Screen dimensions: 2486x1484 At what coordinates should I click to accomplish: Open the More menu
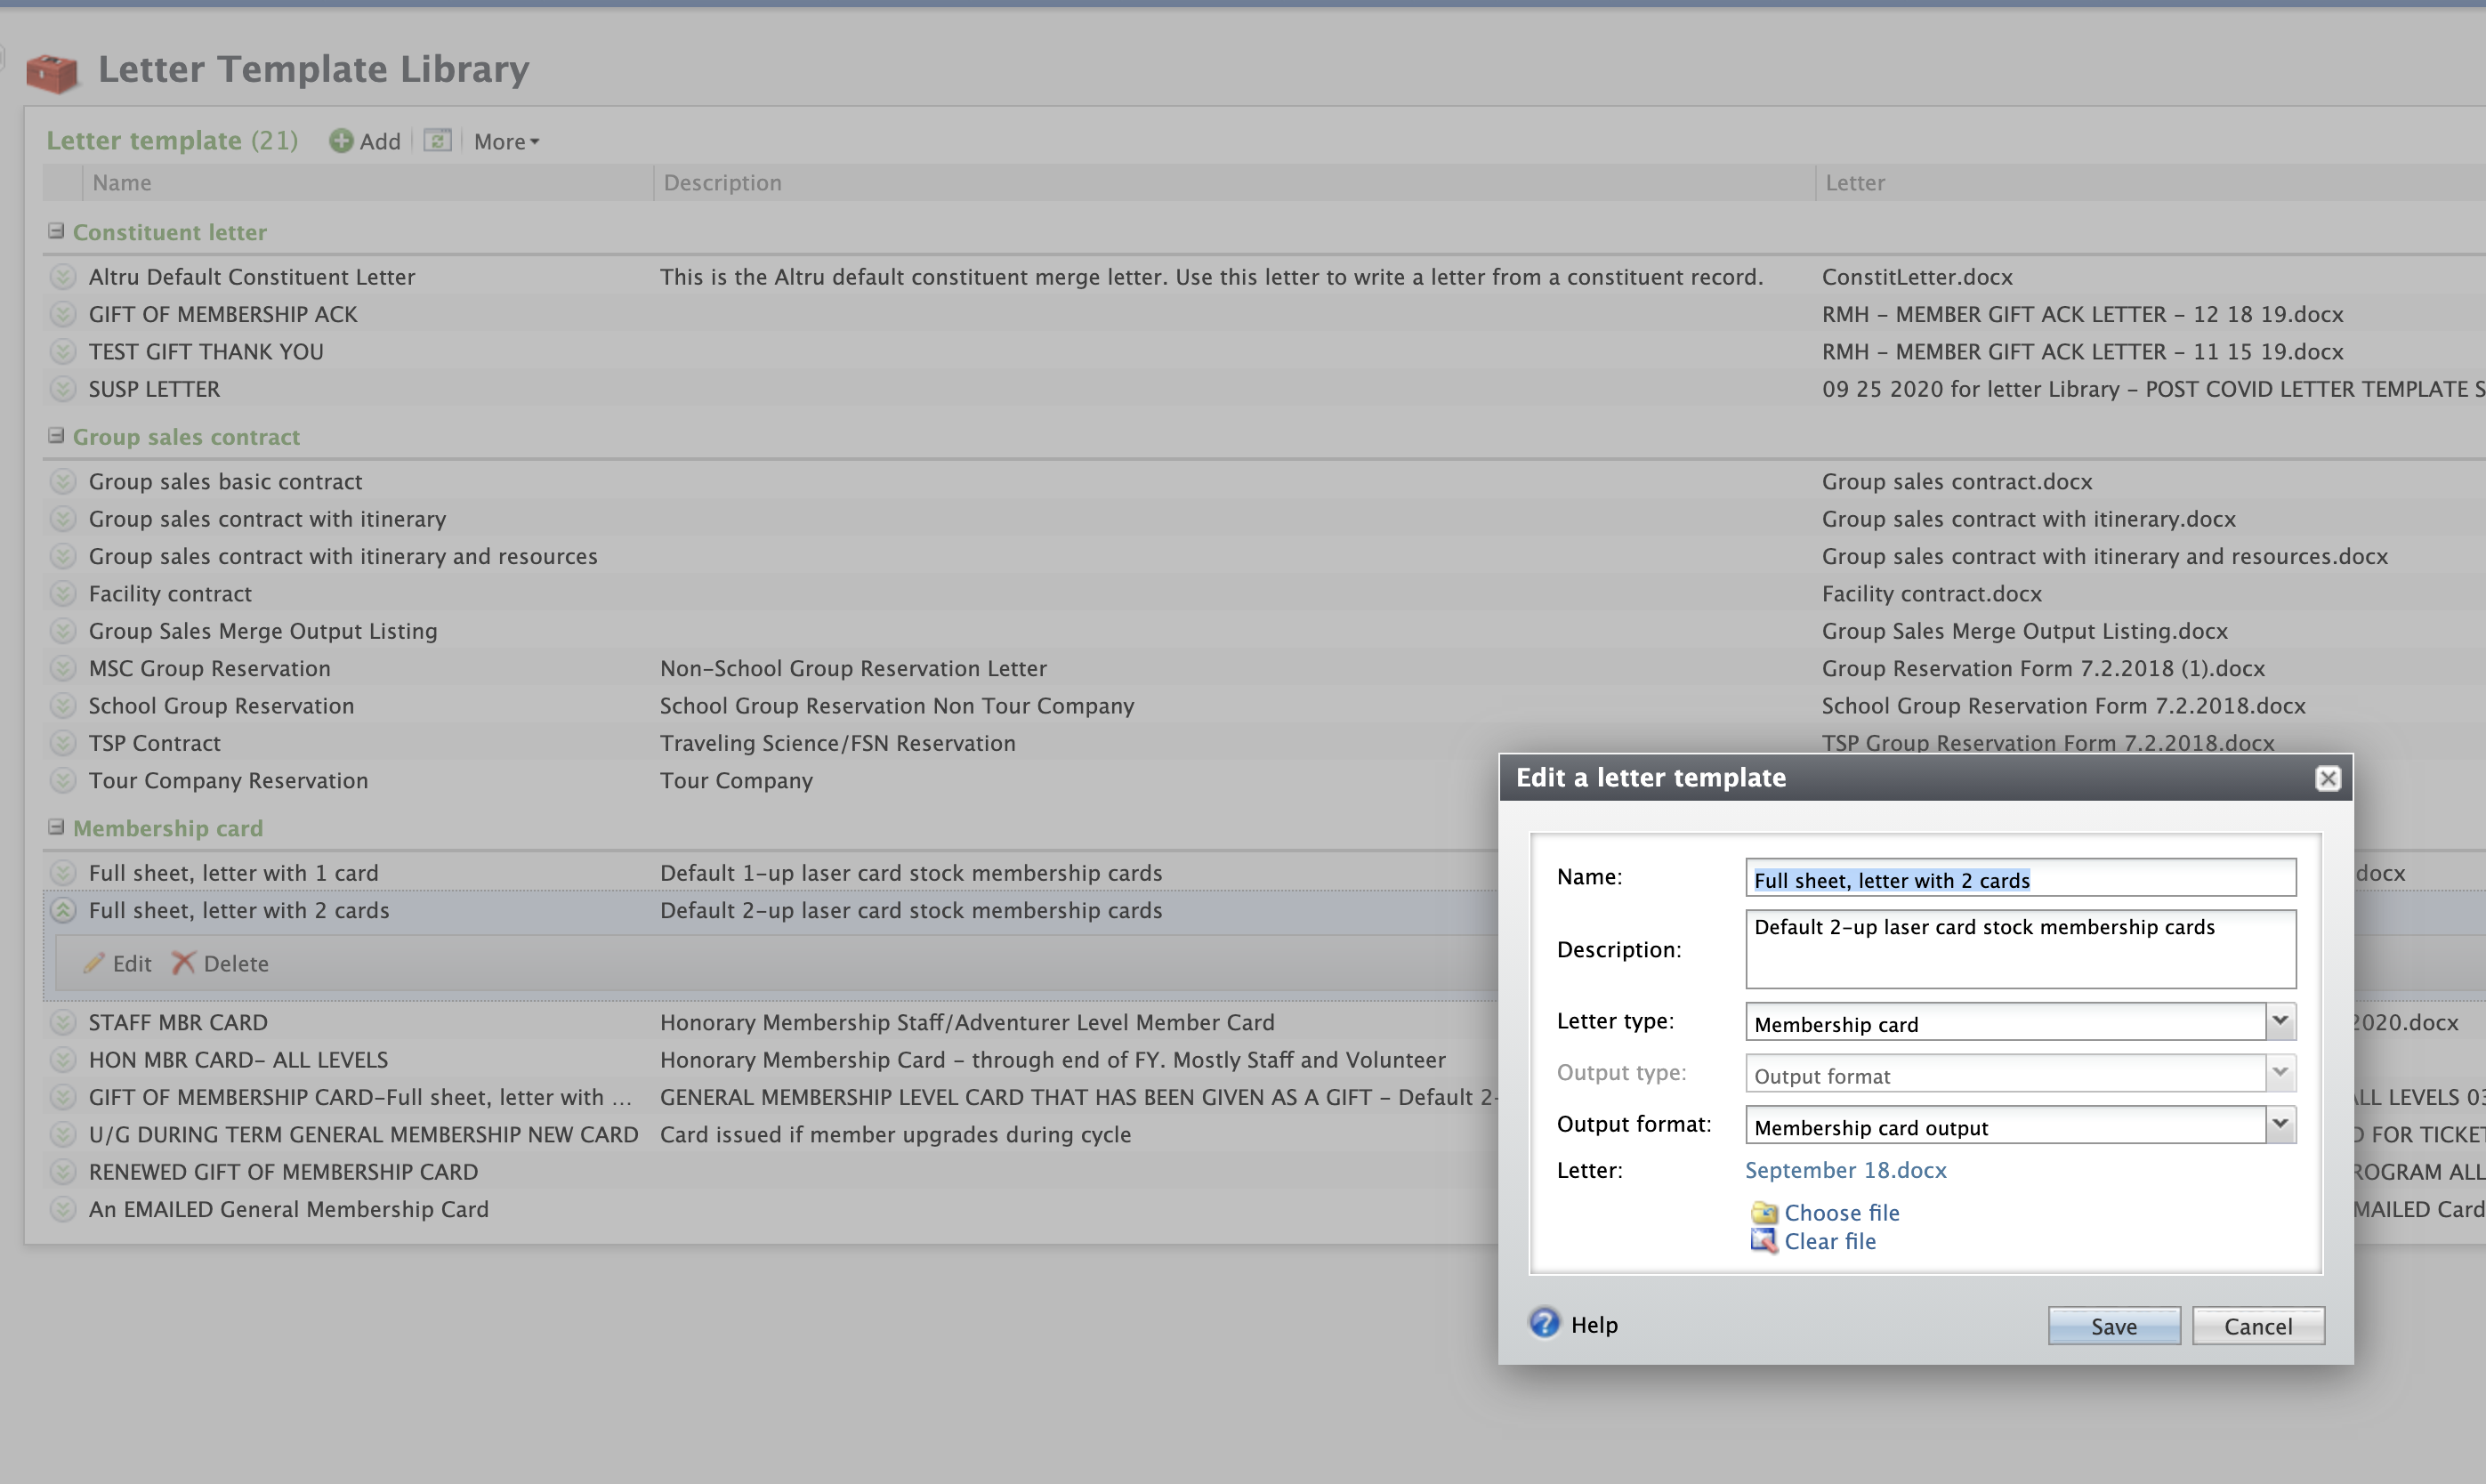[x=506, y=142]
